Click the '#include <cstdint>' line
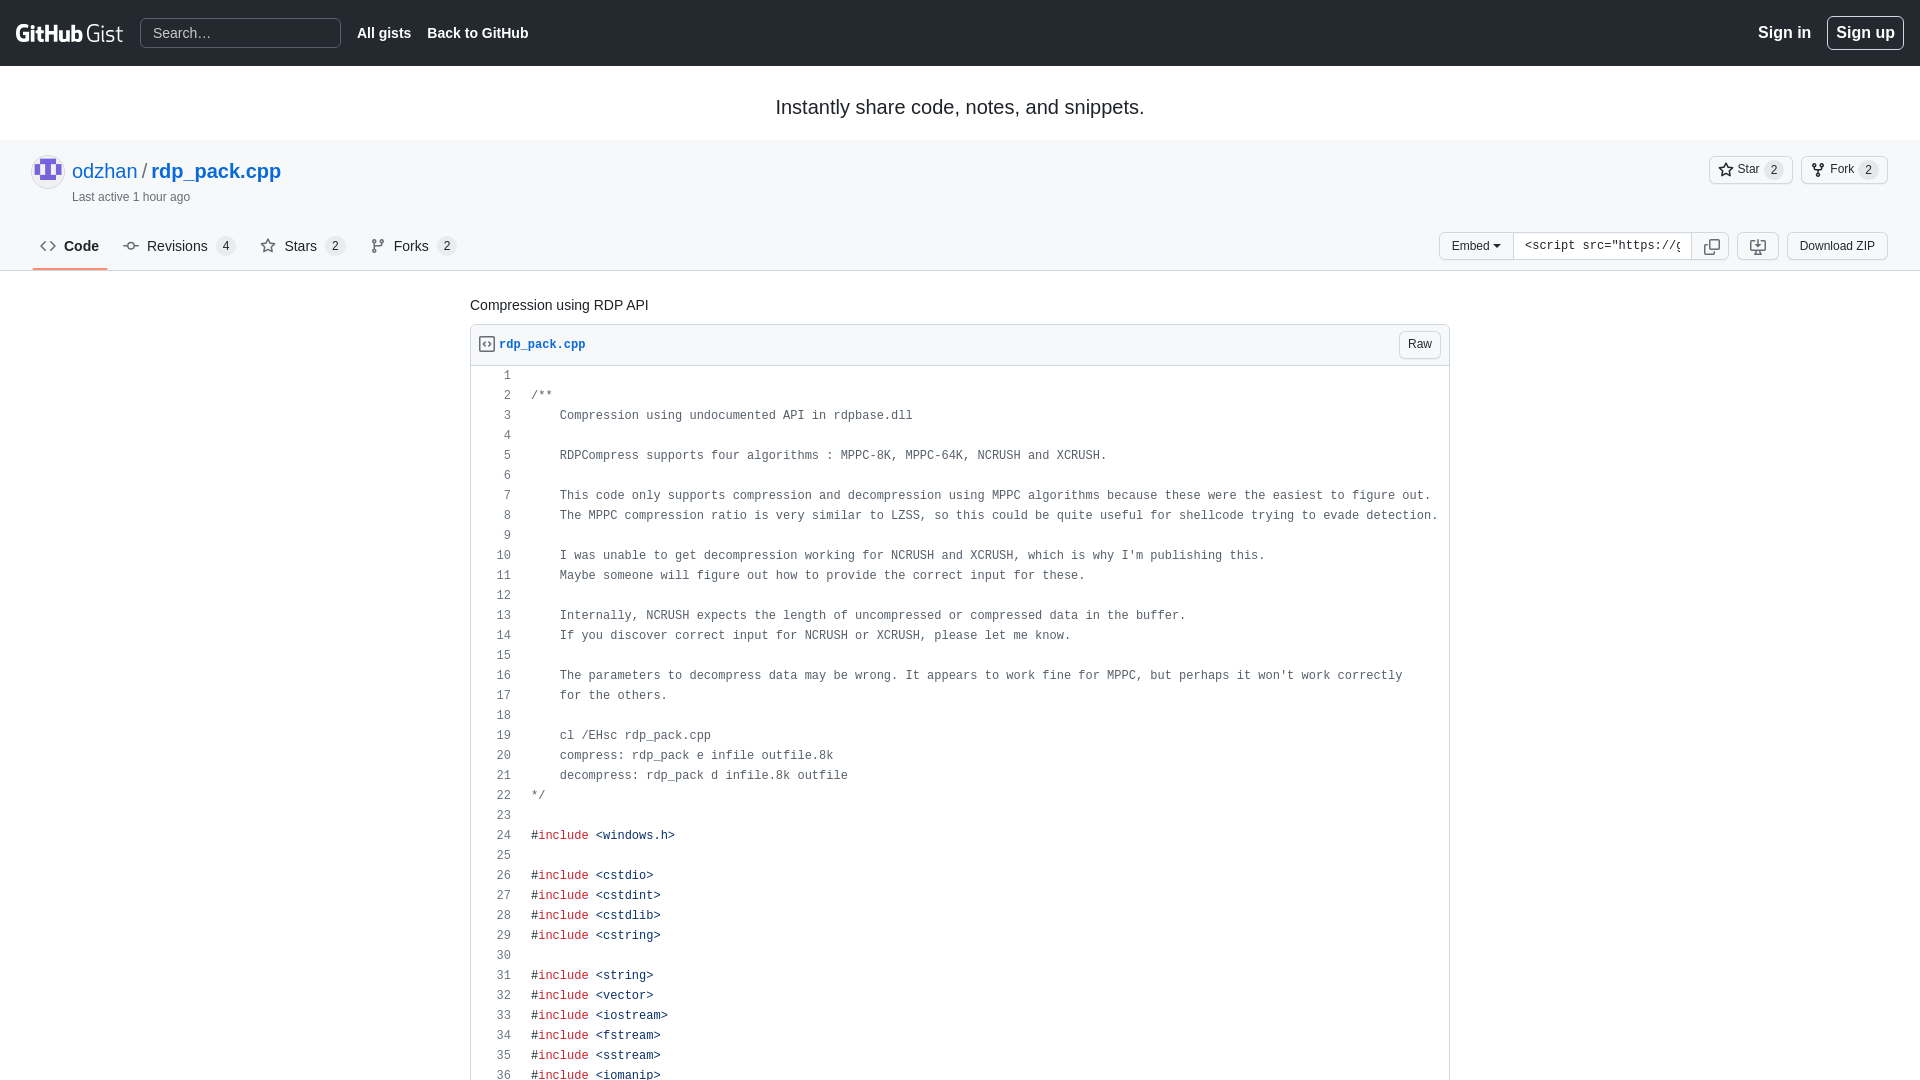 pos(596,896)
